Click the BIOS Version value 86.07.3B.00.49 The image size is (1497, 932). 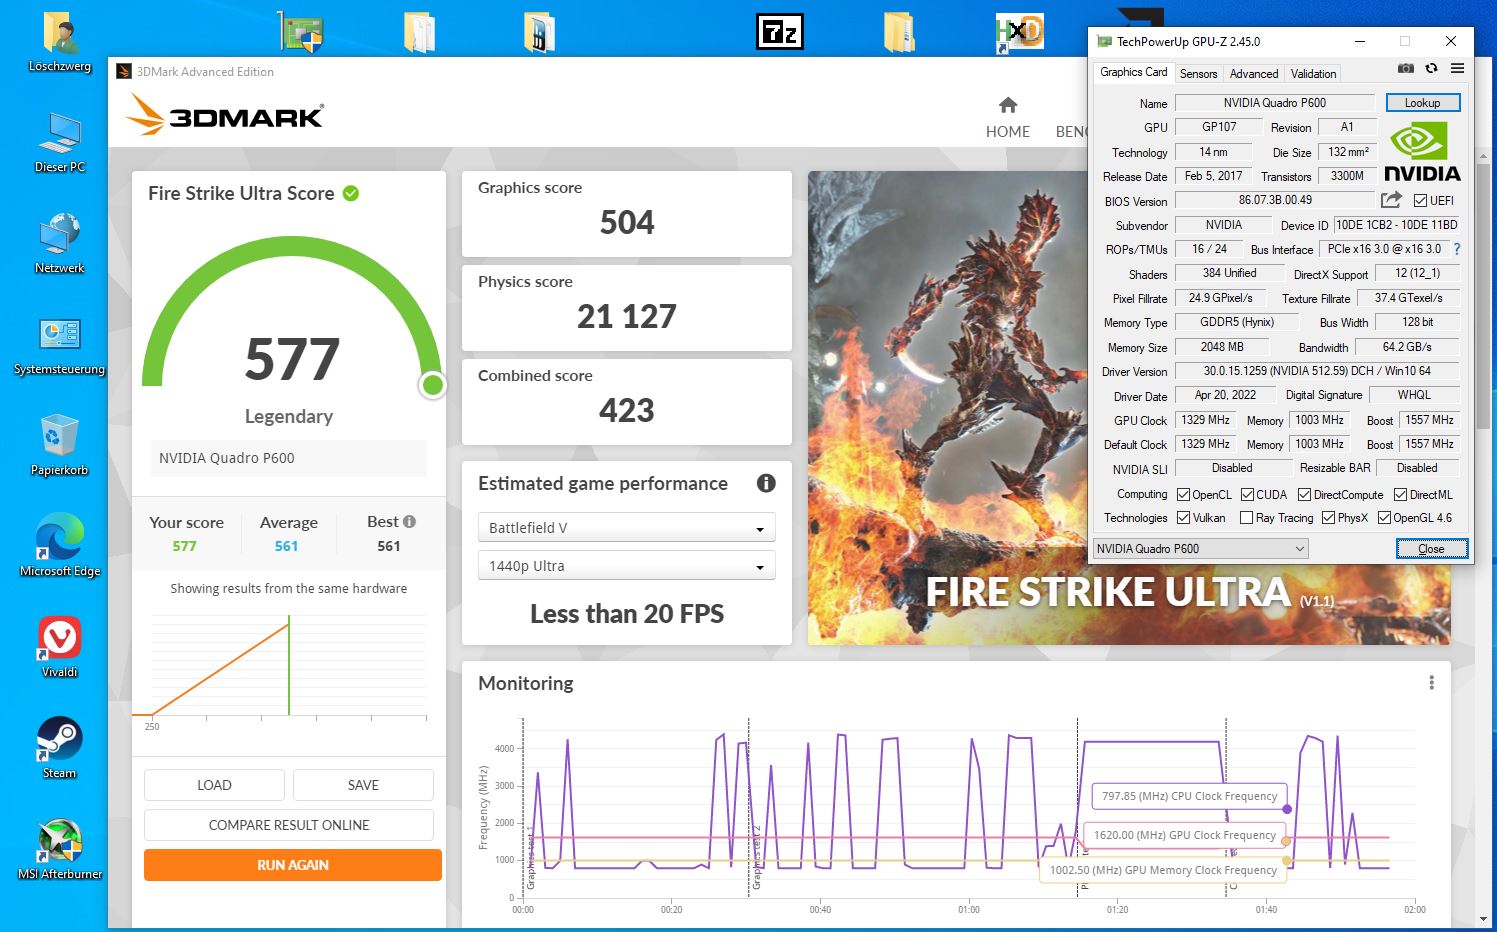click(x=1275, y=200)
